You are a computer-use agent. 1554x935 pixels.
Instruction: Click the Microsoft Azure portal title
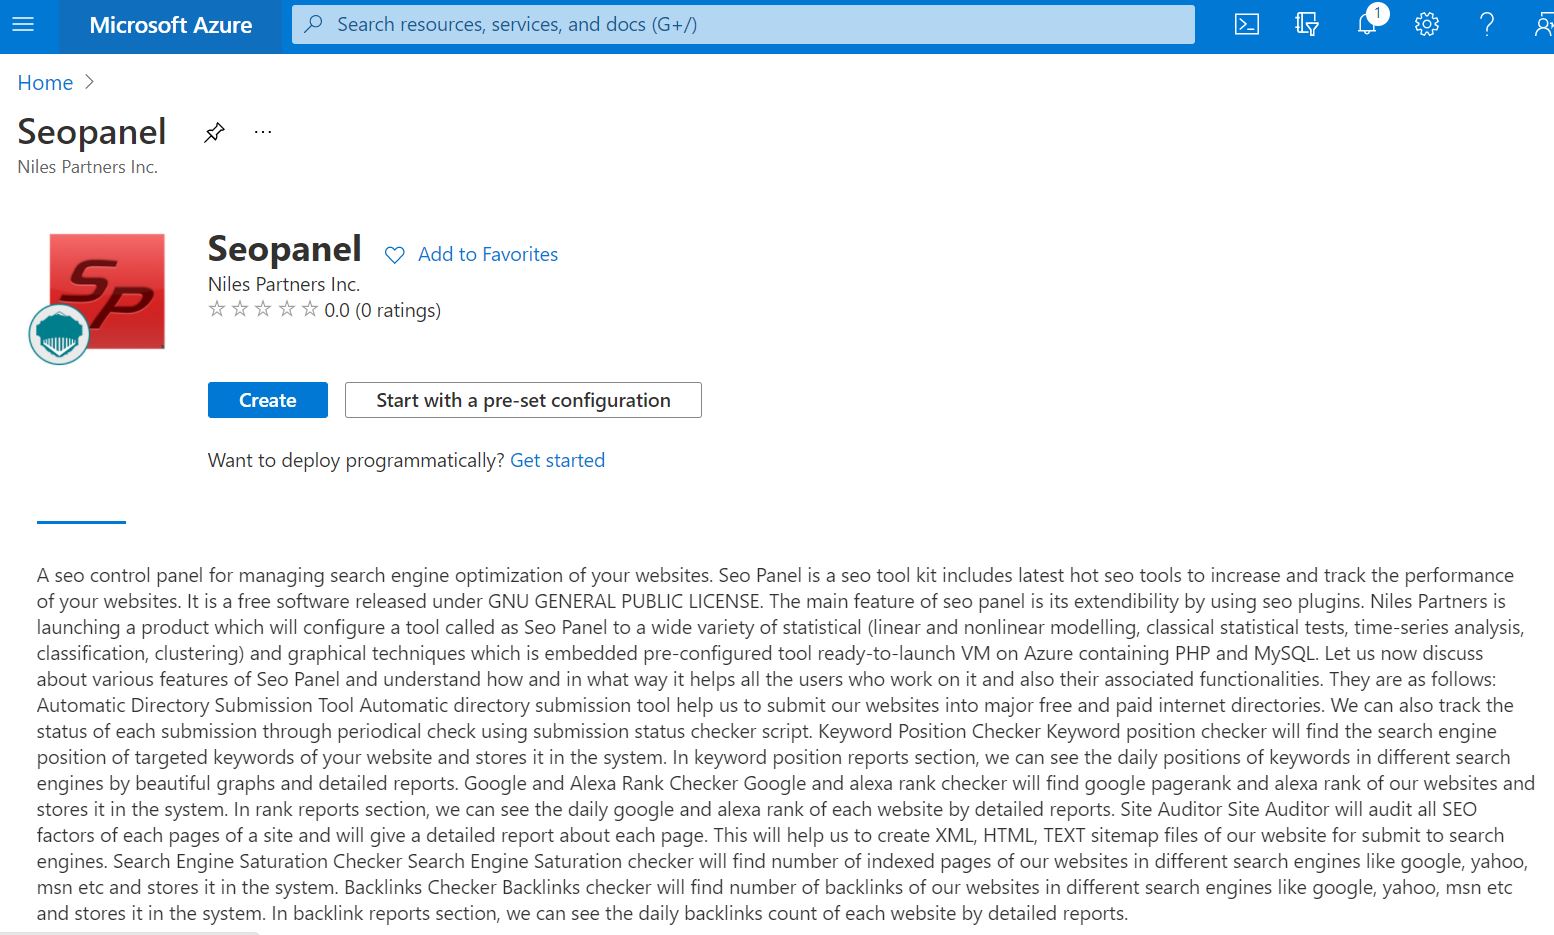click(x=171, y=25)
